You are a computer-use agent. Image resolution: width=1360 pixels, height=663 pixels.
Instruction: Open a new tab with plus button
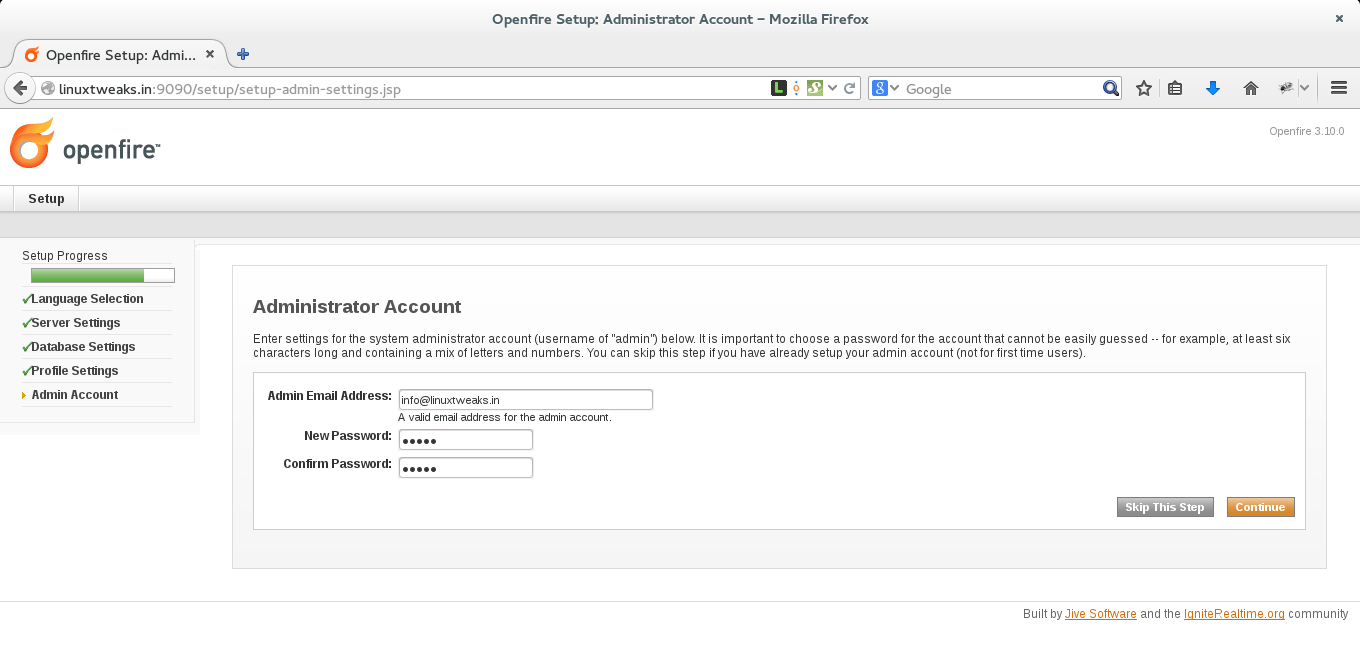pos(243,54)
